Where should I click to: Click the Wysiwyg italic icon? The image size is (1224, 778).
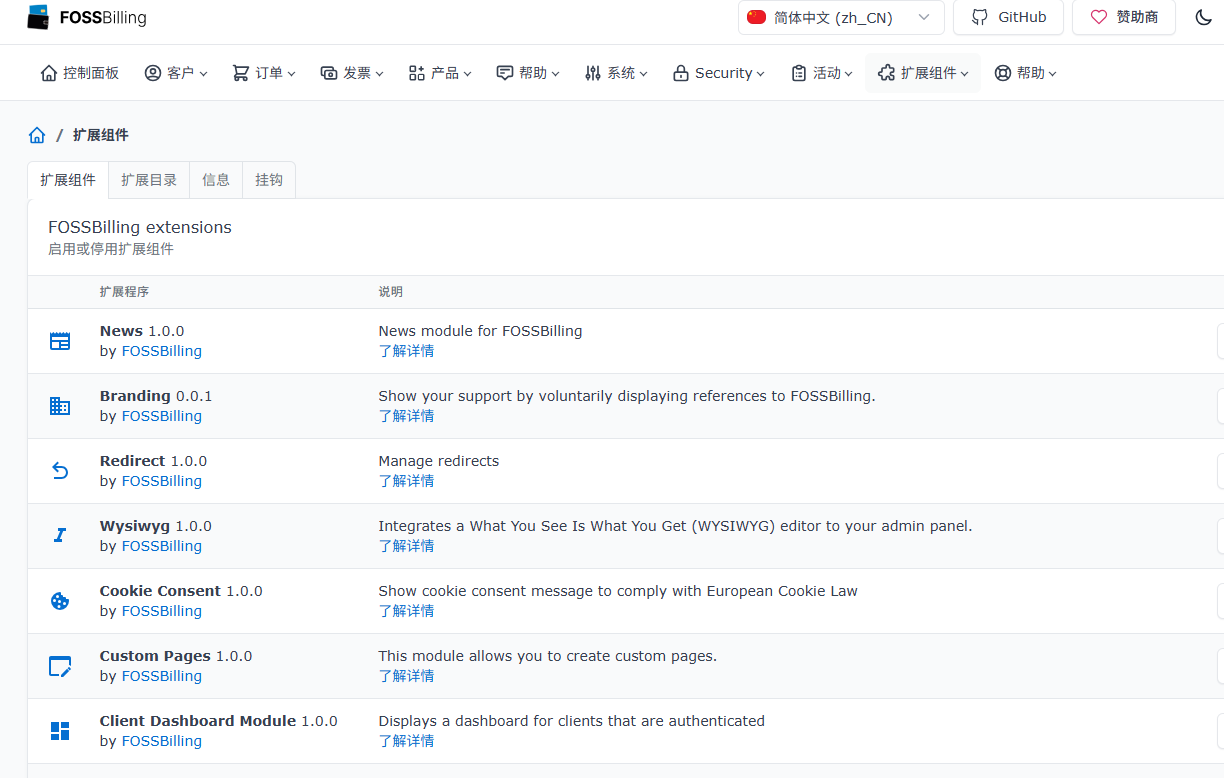tap(60, 536)
